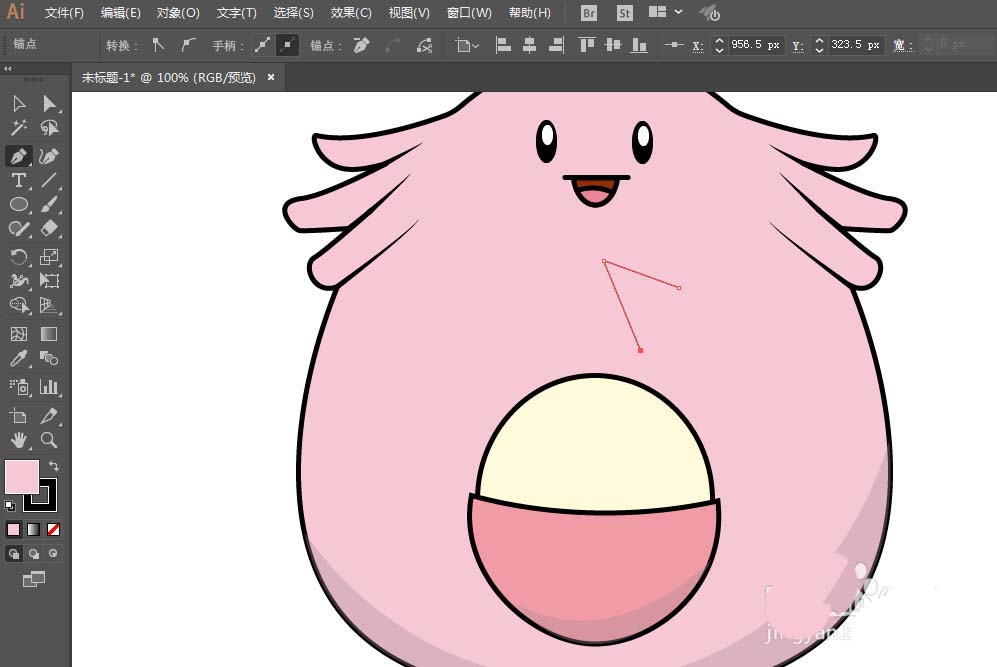This screenshot has width=997, height=667.
Task: Open Adobe Stock via St button
Action: (x=625, y=13)
